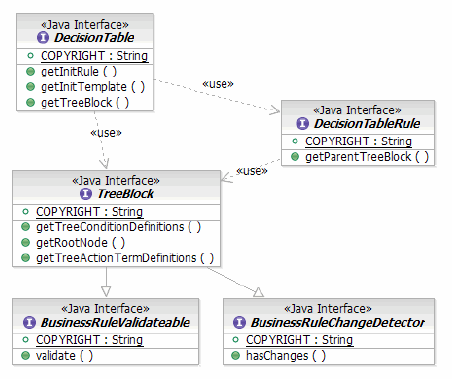Click the green hasChanges method icon
Image resolution: width=452 pixels, height=379 pixels.
coord(235,356)
